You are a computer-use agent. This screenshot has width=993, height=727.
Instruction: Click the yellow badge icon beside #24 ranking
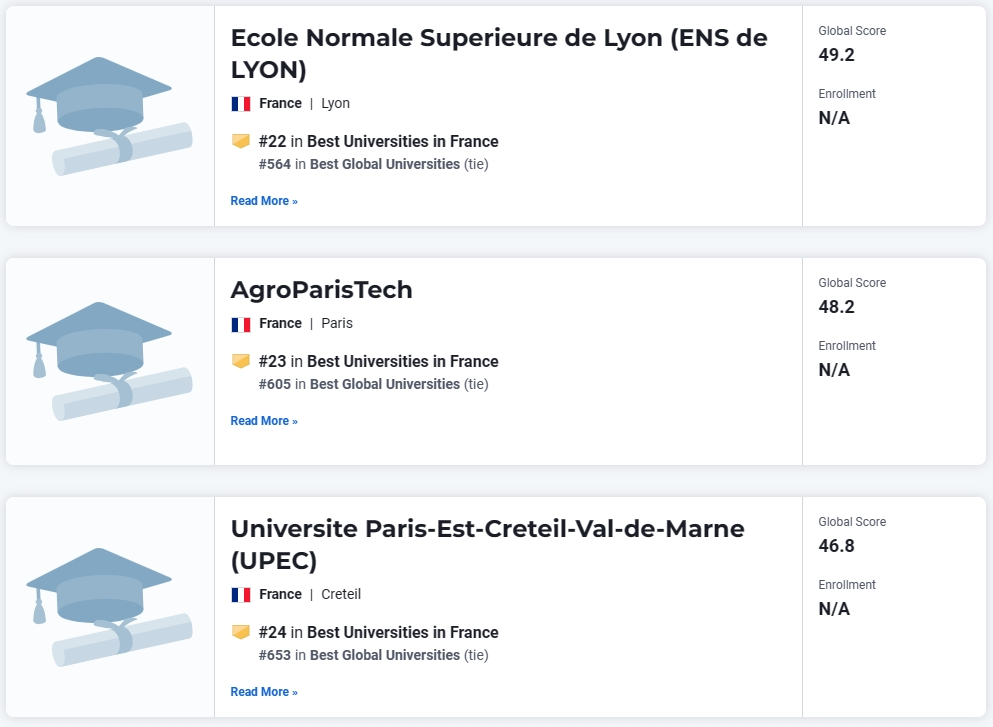click(x=241, y=631)
